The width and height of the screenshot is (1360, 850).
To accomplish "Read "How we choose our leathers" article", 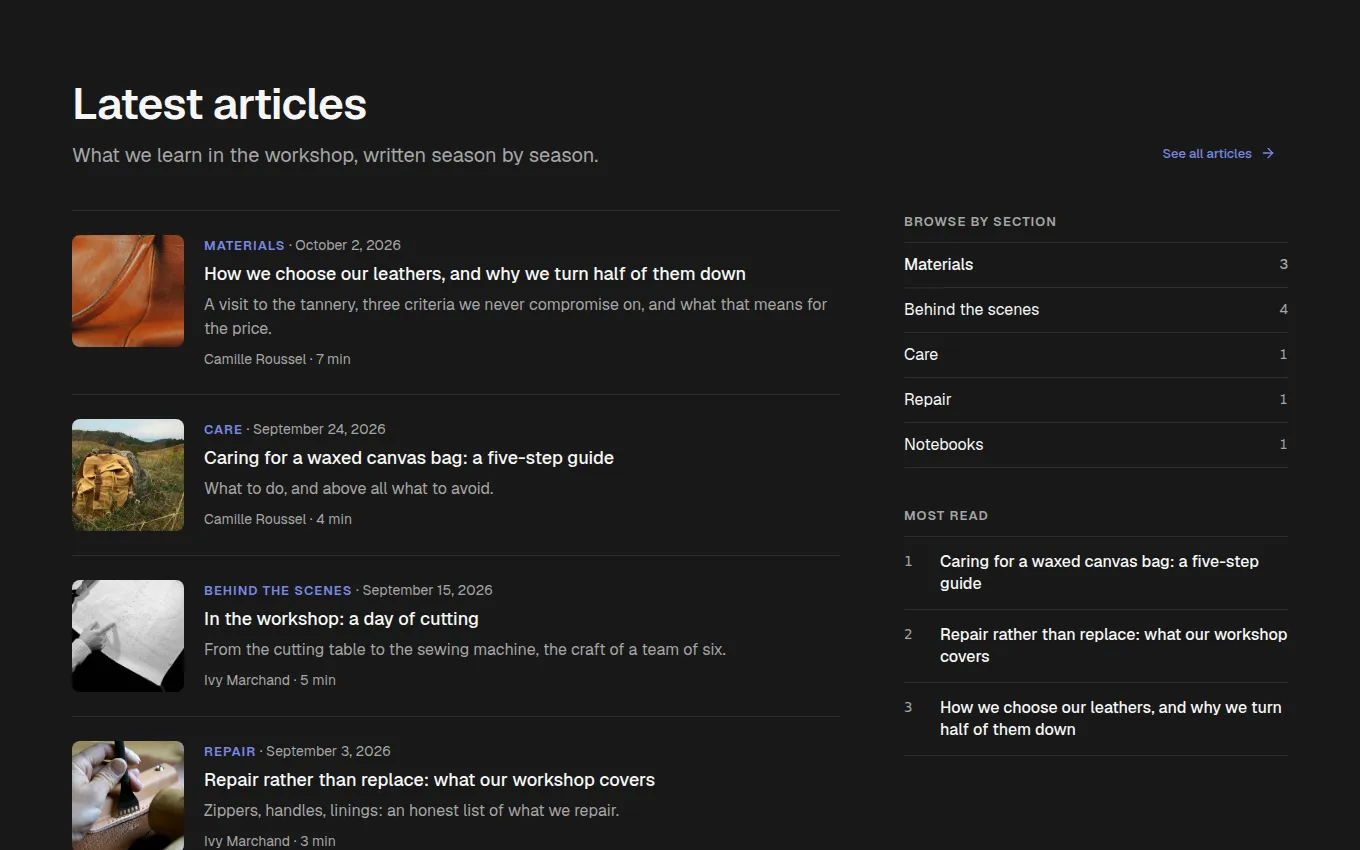I will (475, 274).
